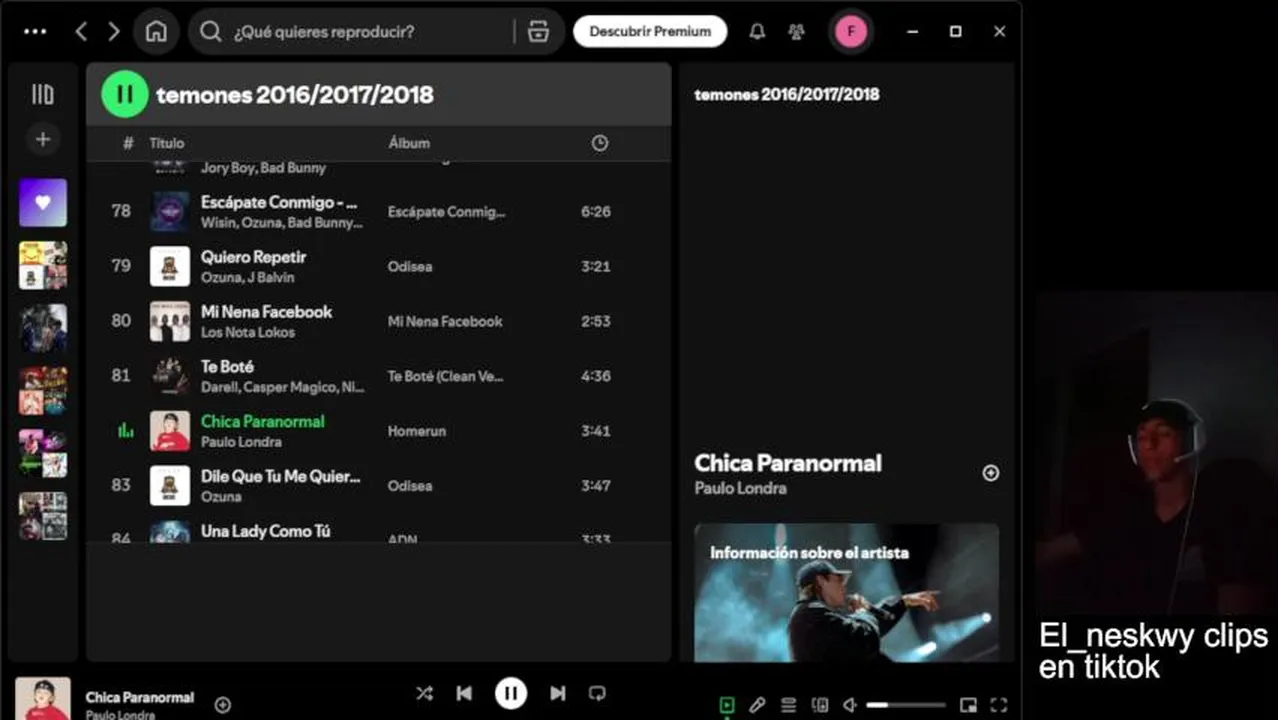
Task: Open the second playlist cover in sidebar
Action: [x=42, y=265]
